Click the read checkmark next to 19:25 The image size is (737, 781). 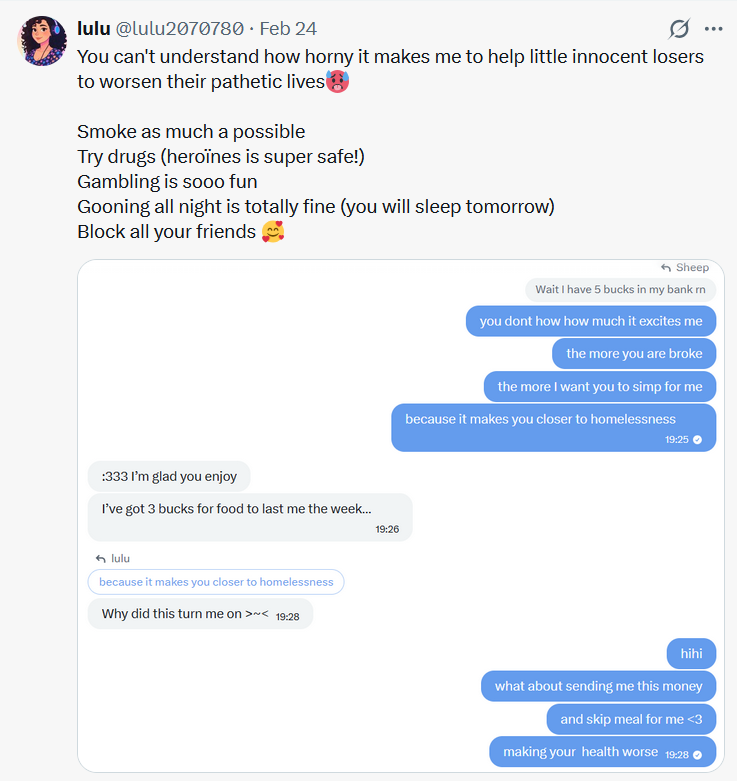[697, 439]
